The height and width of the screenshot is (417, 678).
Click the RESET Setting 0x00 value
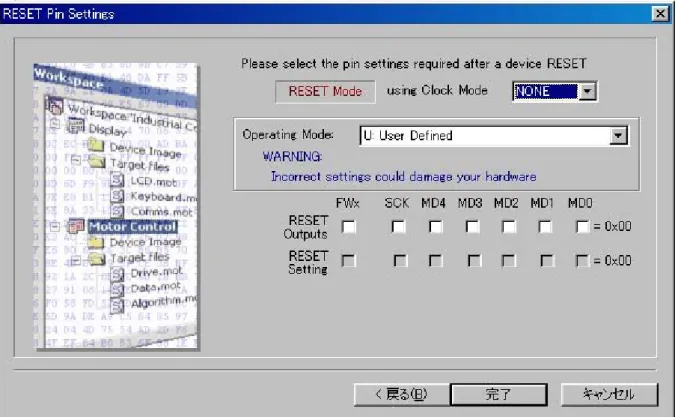coord(612,260)
